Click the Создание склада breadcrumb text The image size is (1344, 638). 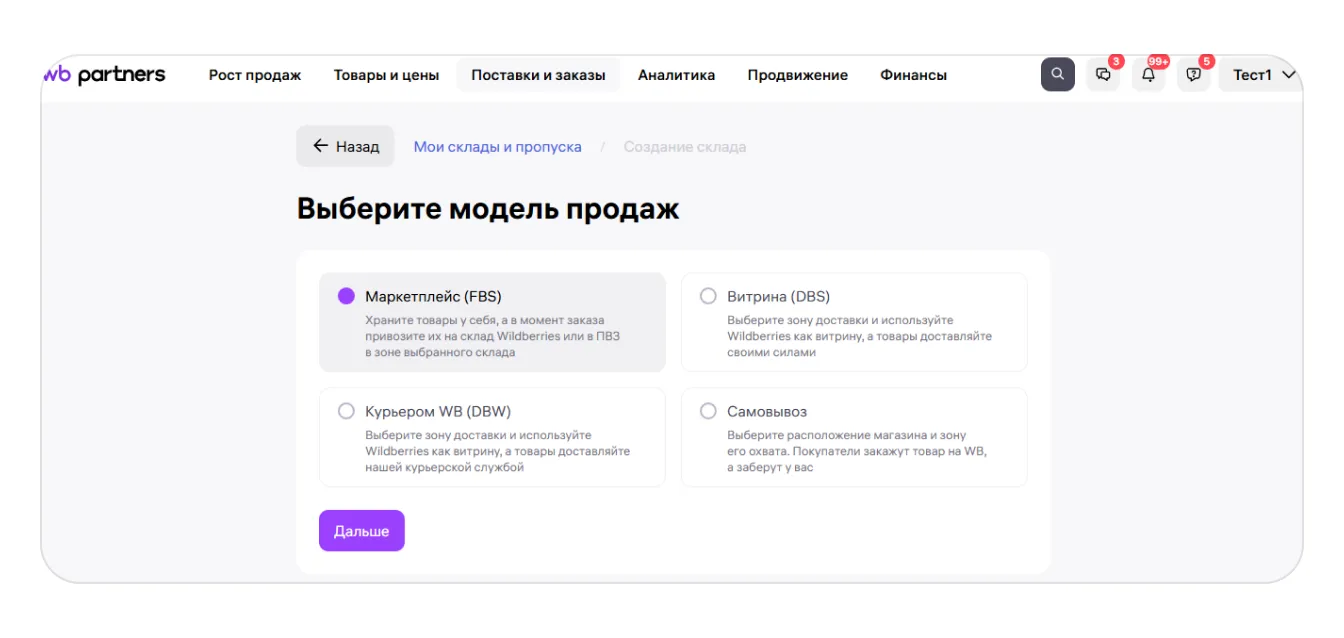tap(684, 147)
